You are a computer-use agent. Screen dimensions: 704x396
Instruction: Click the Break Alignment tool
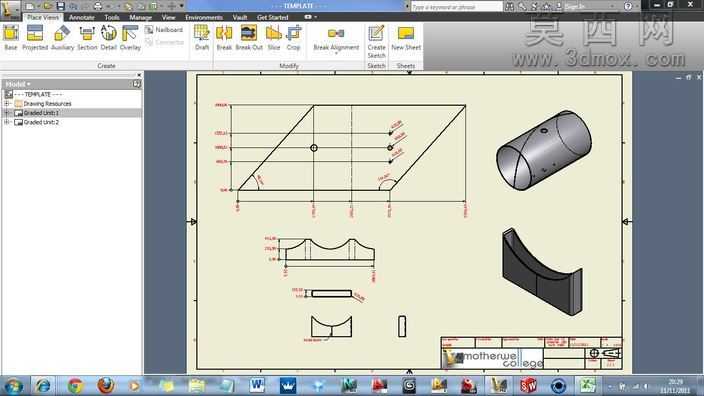click(x=336, y=39)
